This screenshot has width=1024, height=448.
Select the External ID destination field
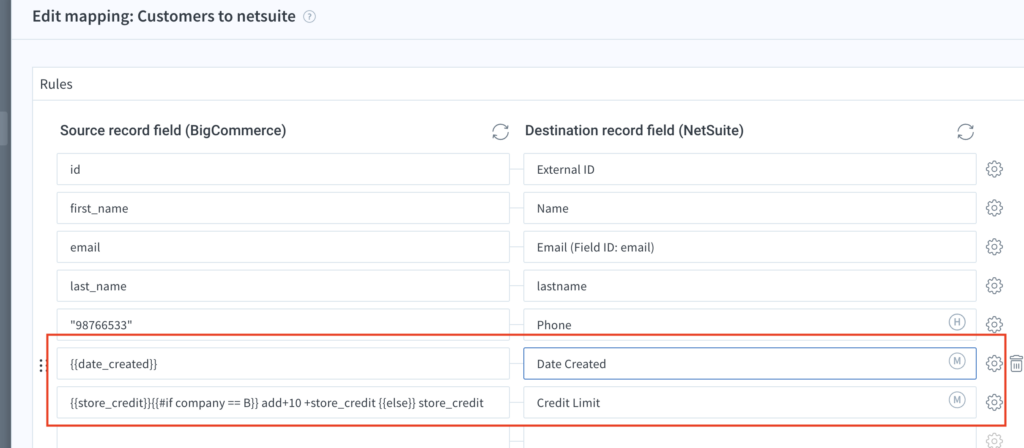(x=750, y=170)
